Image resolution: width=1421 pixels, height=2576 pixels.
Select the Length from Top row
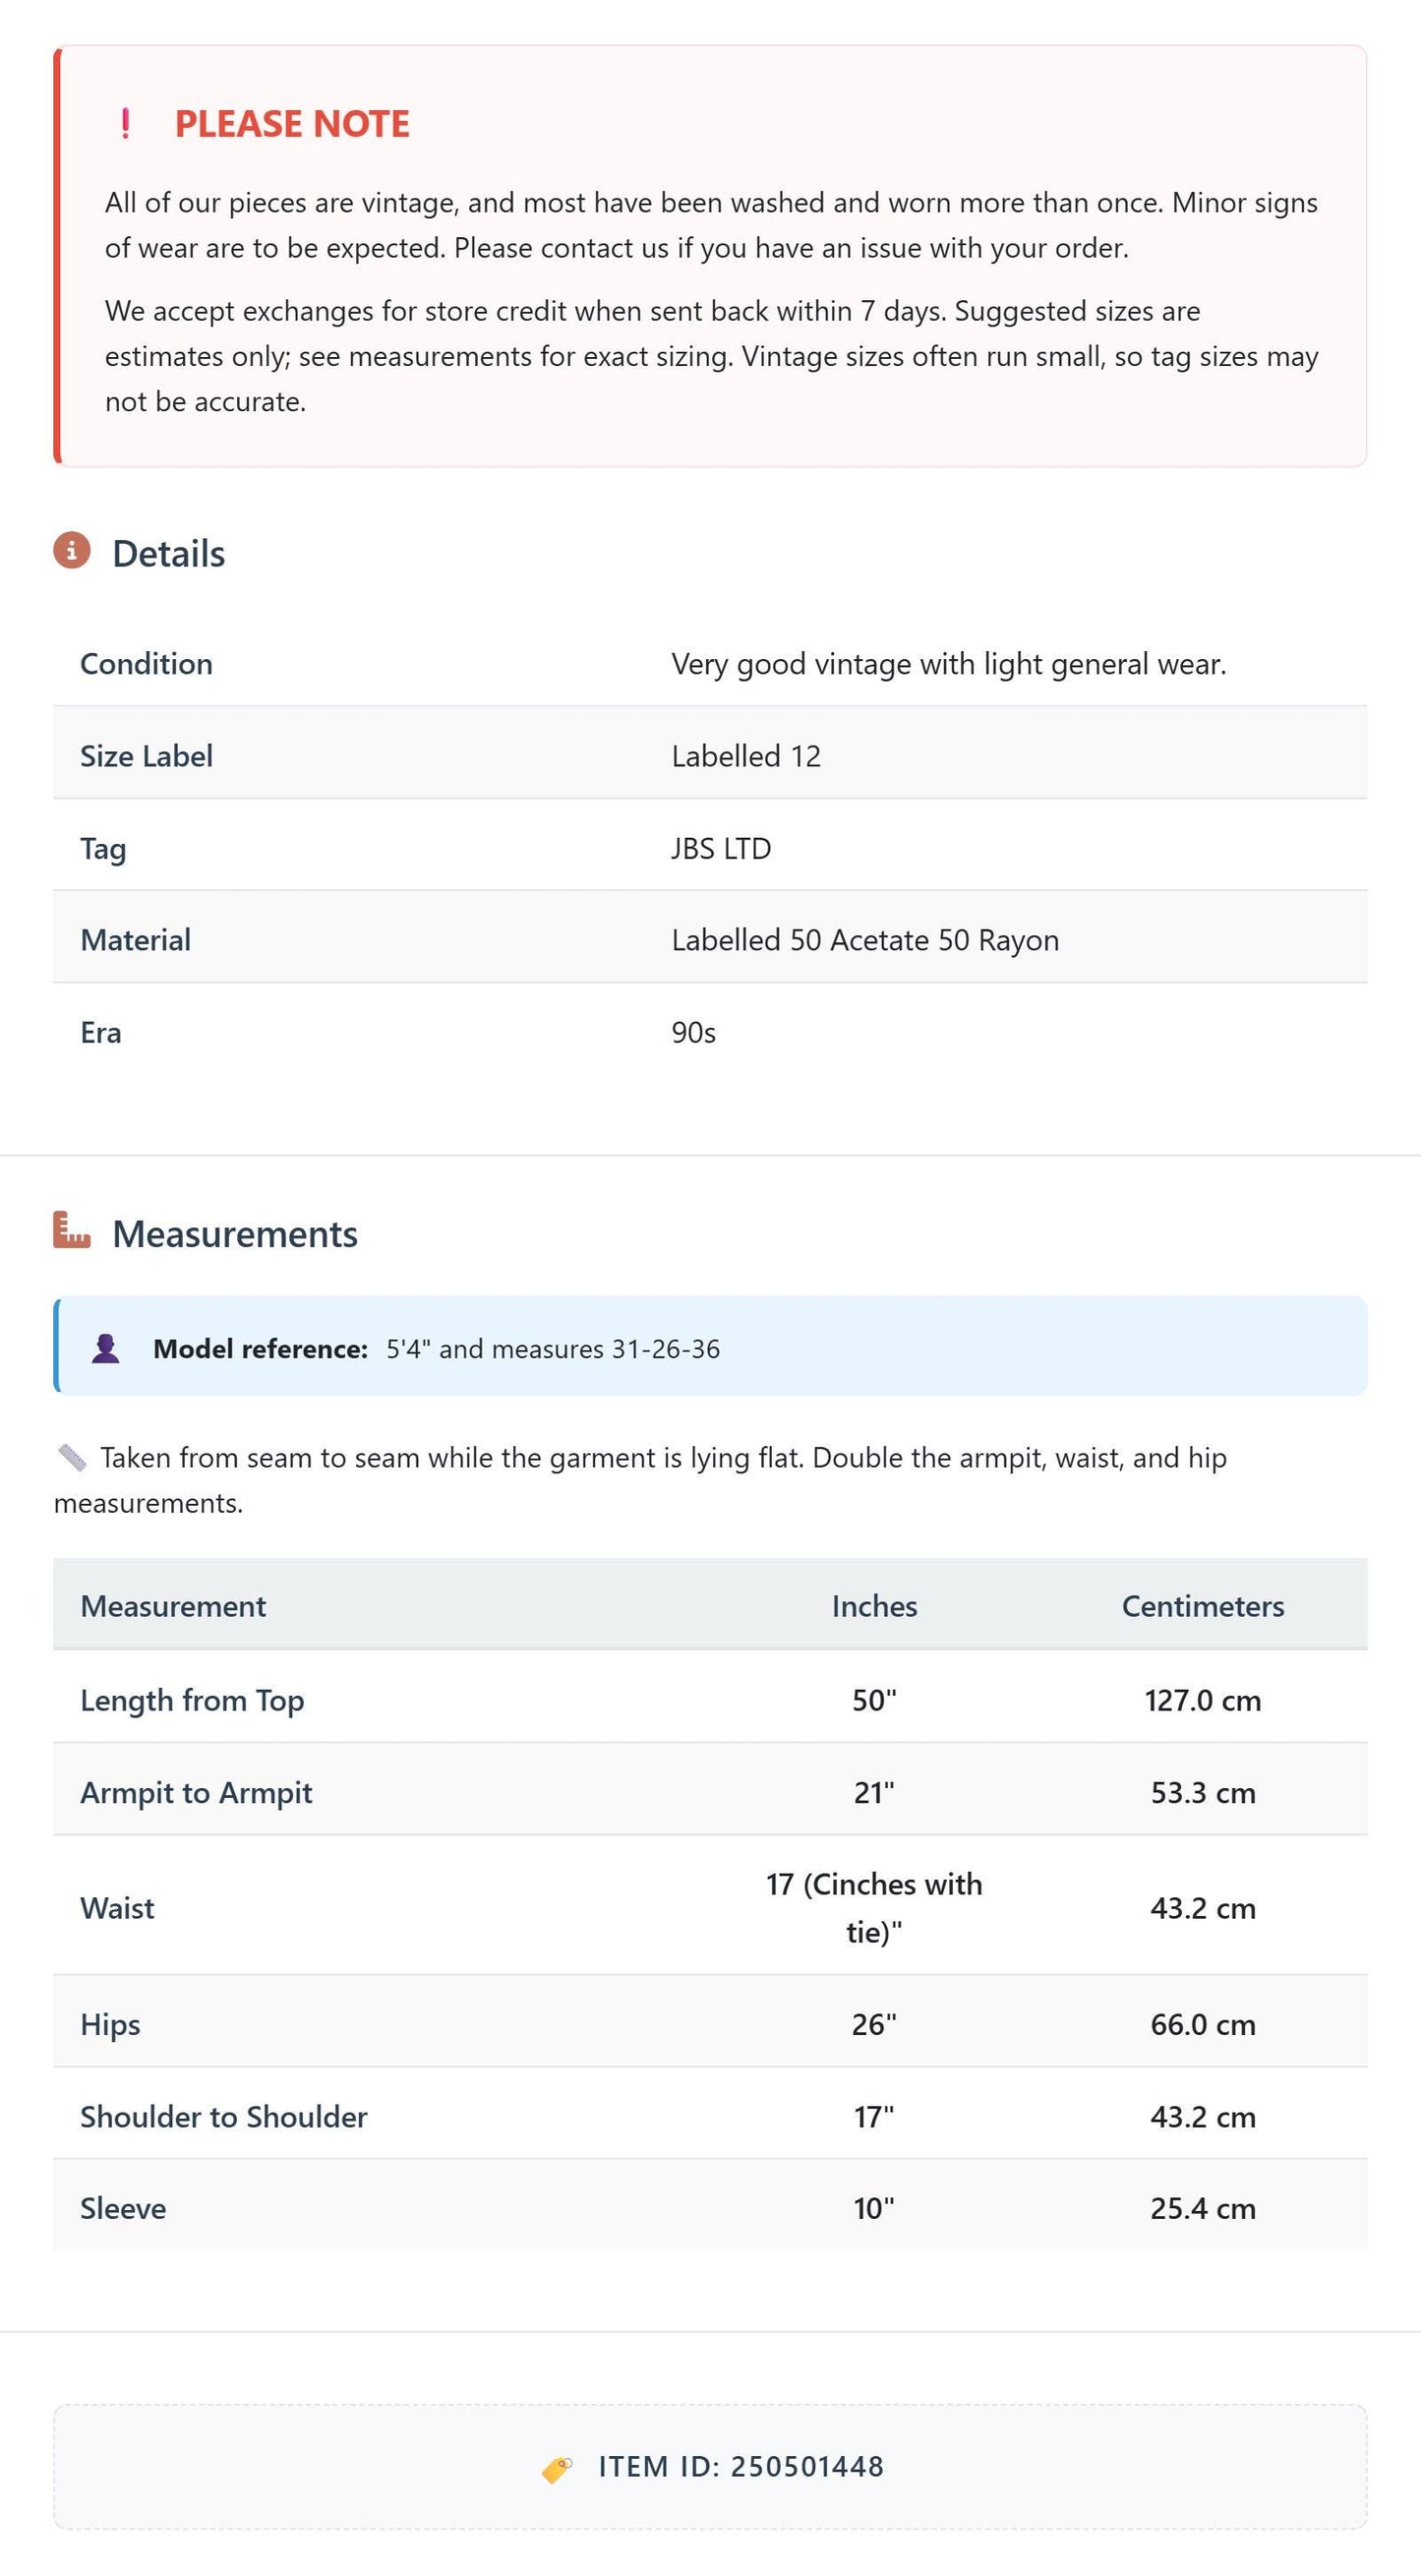point(710,1700)
